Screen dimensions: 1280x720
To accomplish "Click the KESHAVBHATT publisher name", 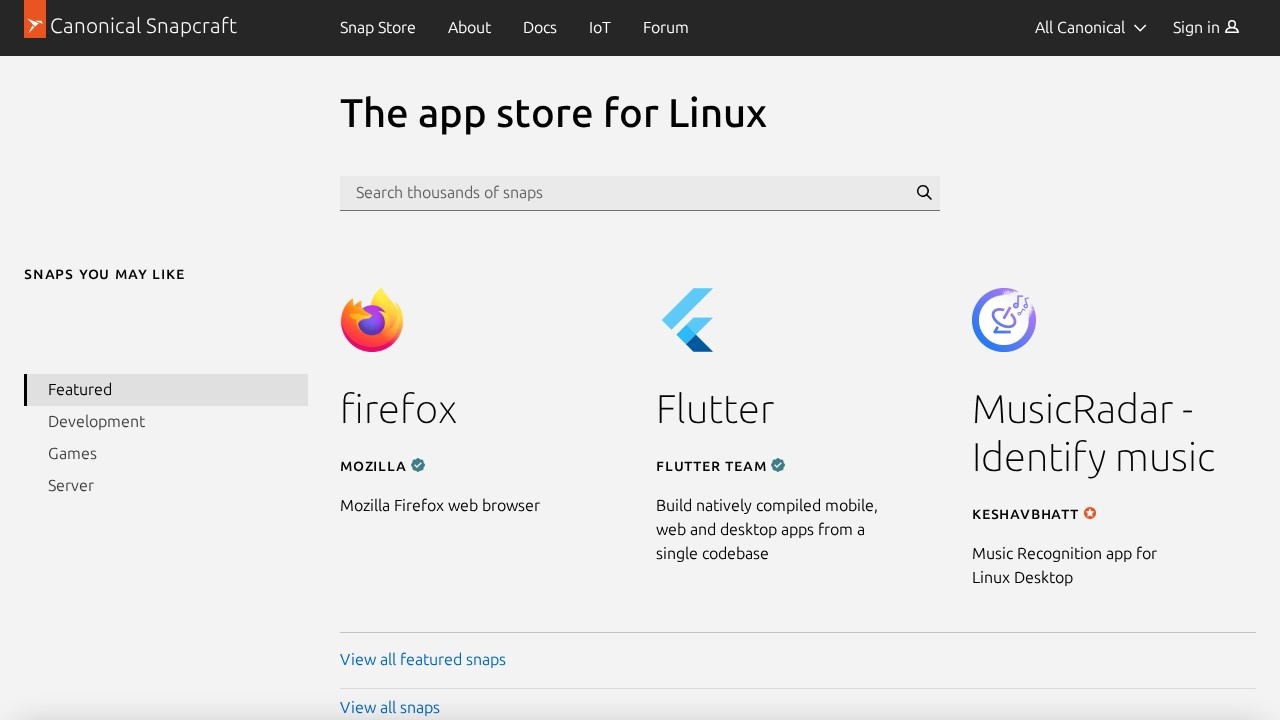I will coord(1025,514).
